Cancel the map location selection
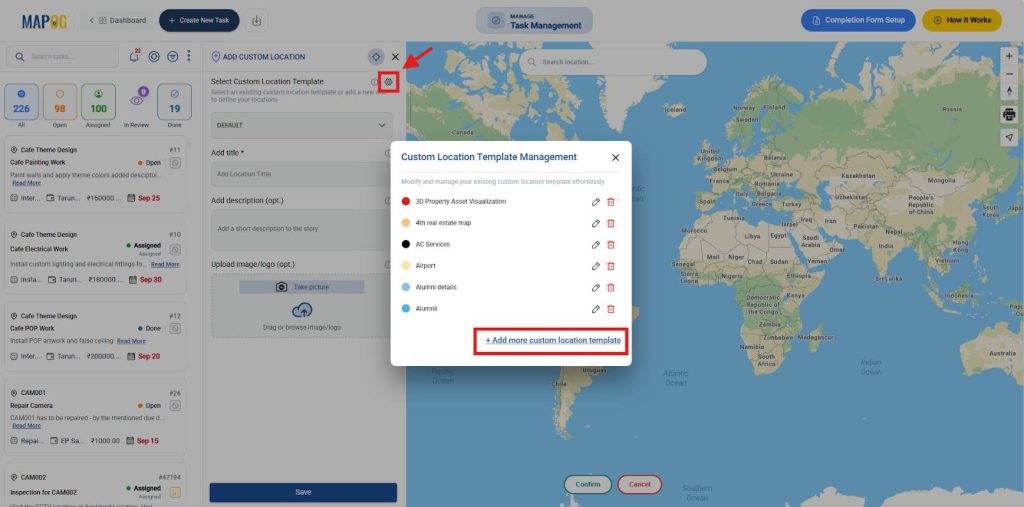Viewport: 1024px width, 507px height. (x=639, y=485)
